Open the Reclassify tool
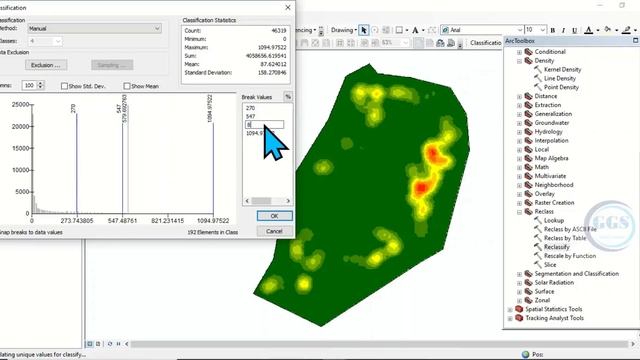Screen dimensions: 640x360 556,247
